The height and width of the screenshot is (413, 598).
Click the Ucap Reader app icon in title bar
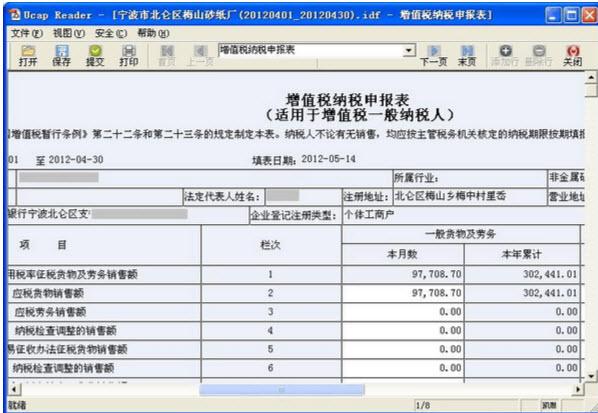[x=15, y=15]
